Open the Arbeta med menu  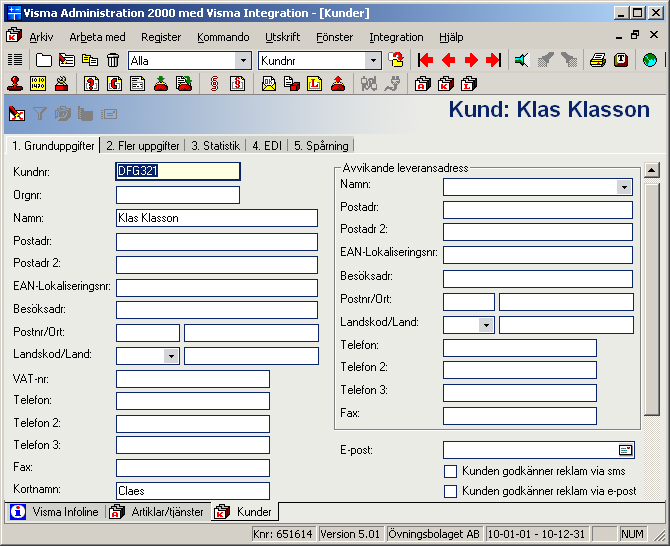[97, 37]
